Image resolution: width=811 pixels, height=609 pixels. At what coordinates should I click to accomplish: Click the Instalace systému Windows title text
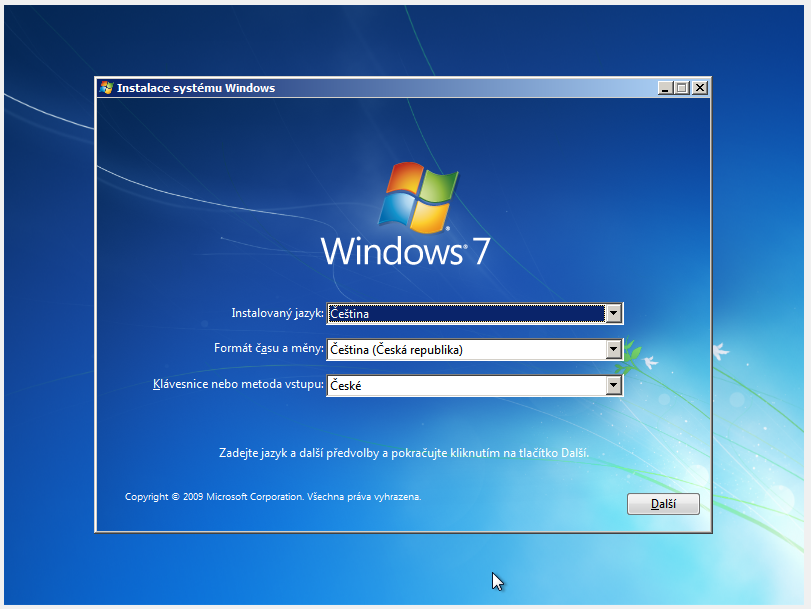point(196,88)
